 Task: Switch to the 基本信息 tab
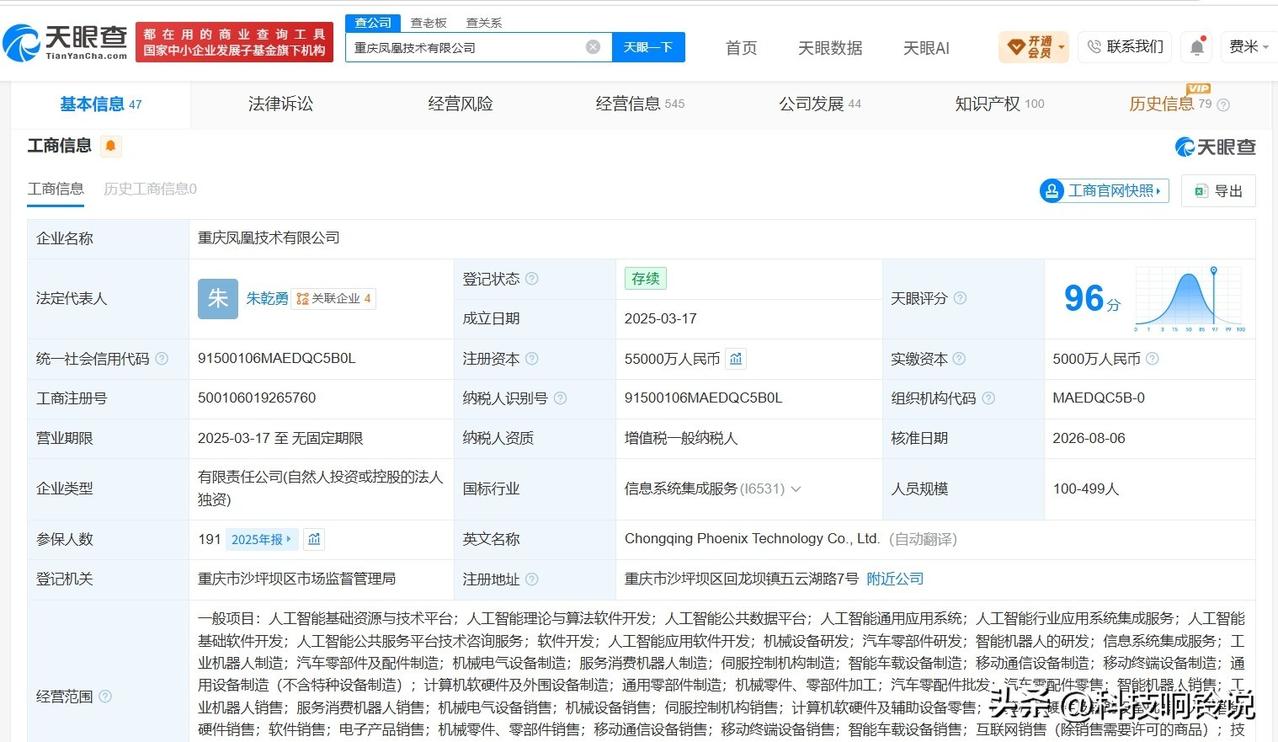[x=100, y=104]
